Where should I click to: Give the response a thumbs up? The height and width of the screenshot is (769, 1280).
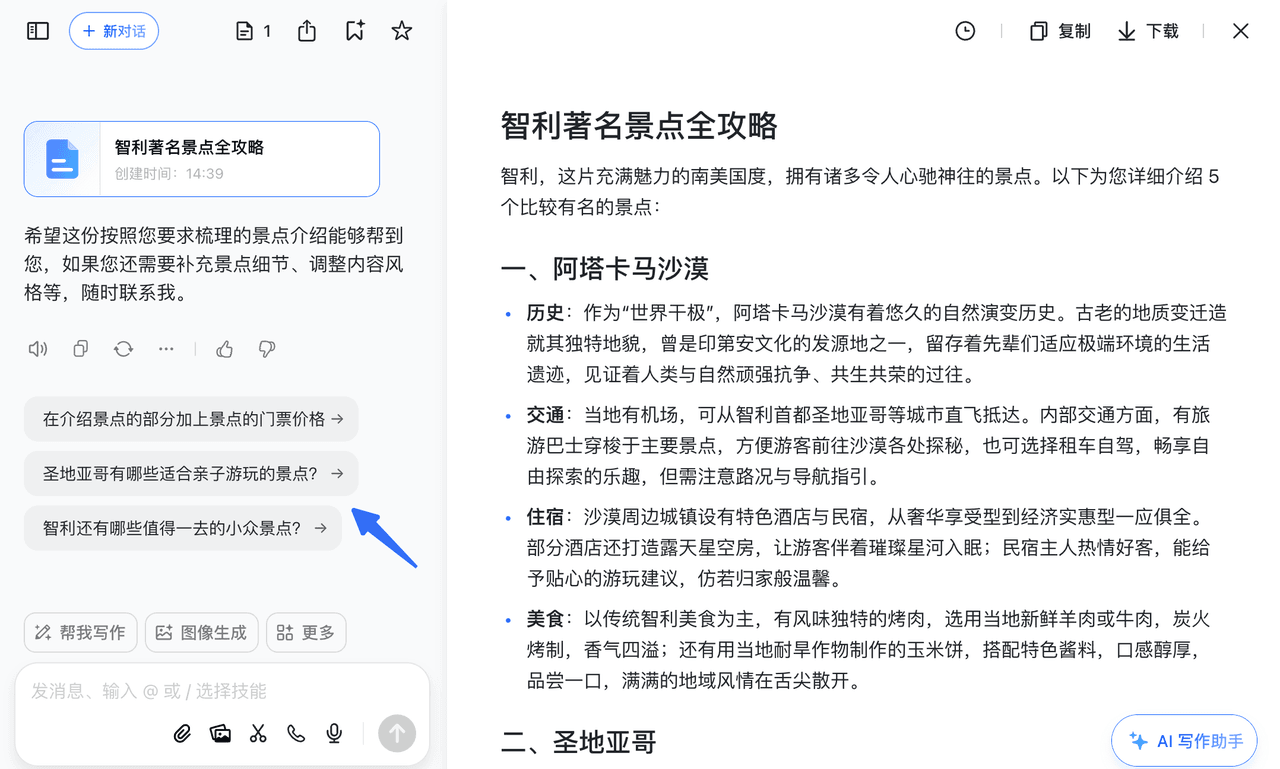pyautogui.click(x=224, y=349)
